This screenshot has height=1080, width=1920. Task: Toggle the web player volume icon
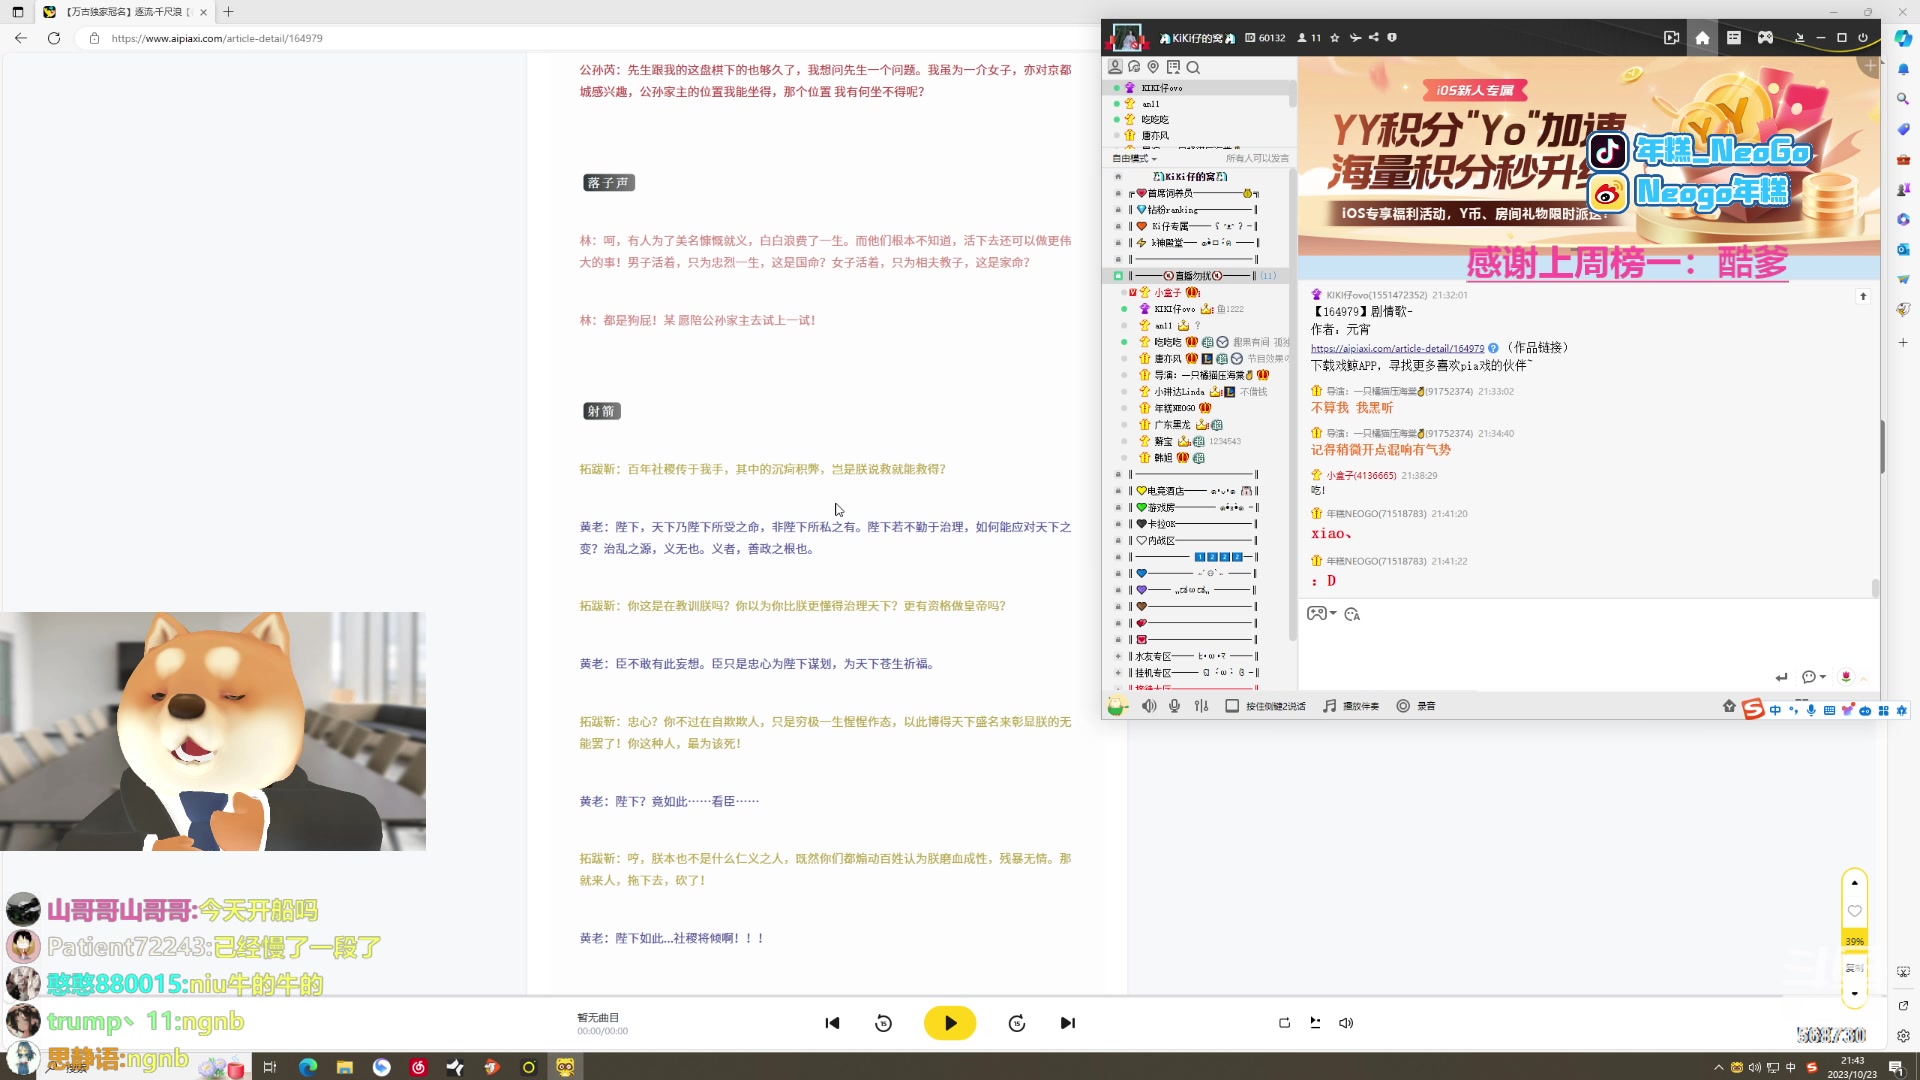pyautogui.click(x=1346, y=1023)
